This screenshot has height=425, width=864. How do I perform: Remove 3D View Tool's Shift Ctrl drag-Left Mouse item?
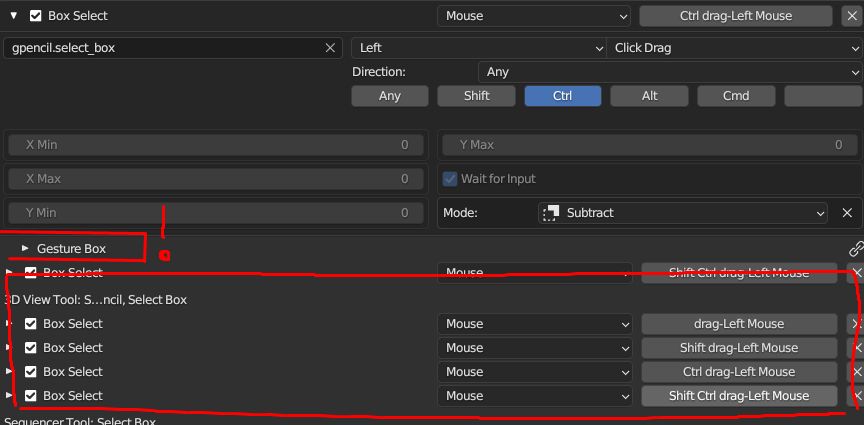856,396
